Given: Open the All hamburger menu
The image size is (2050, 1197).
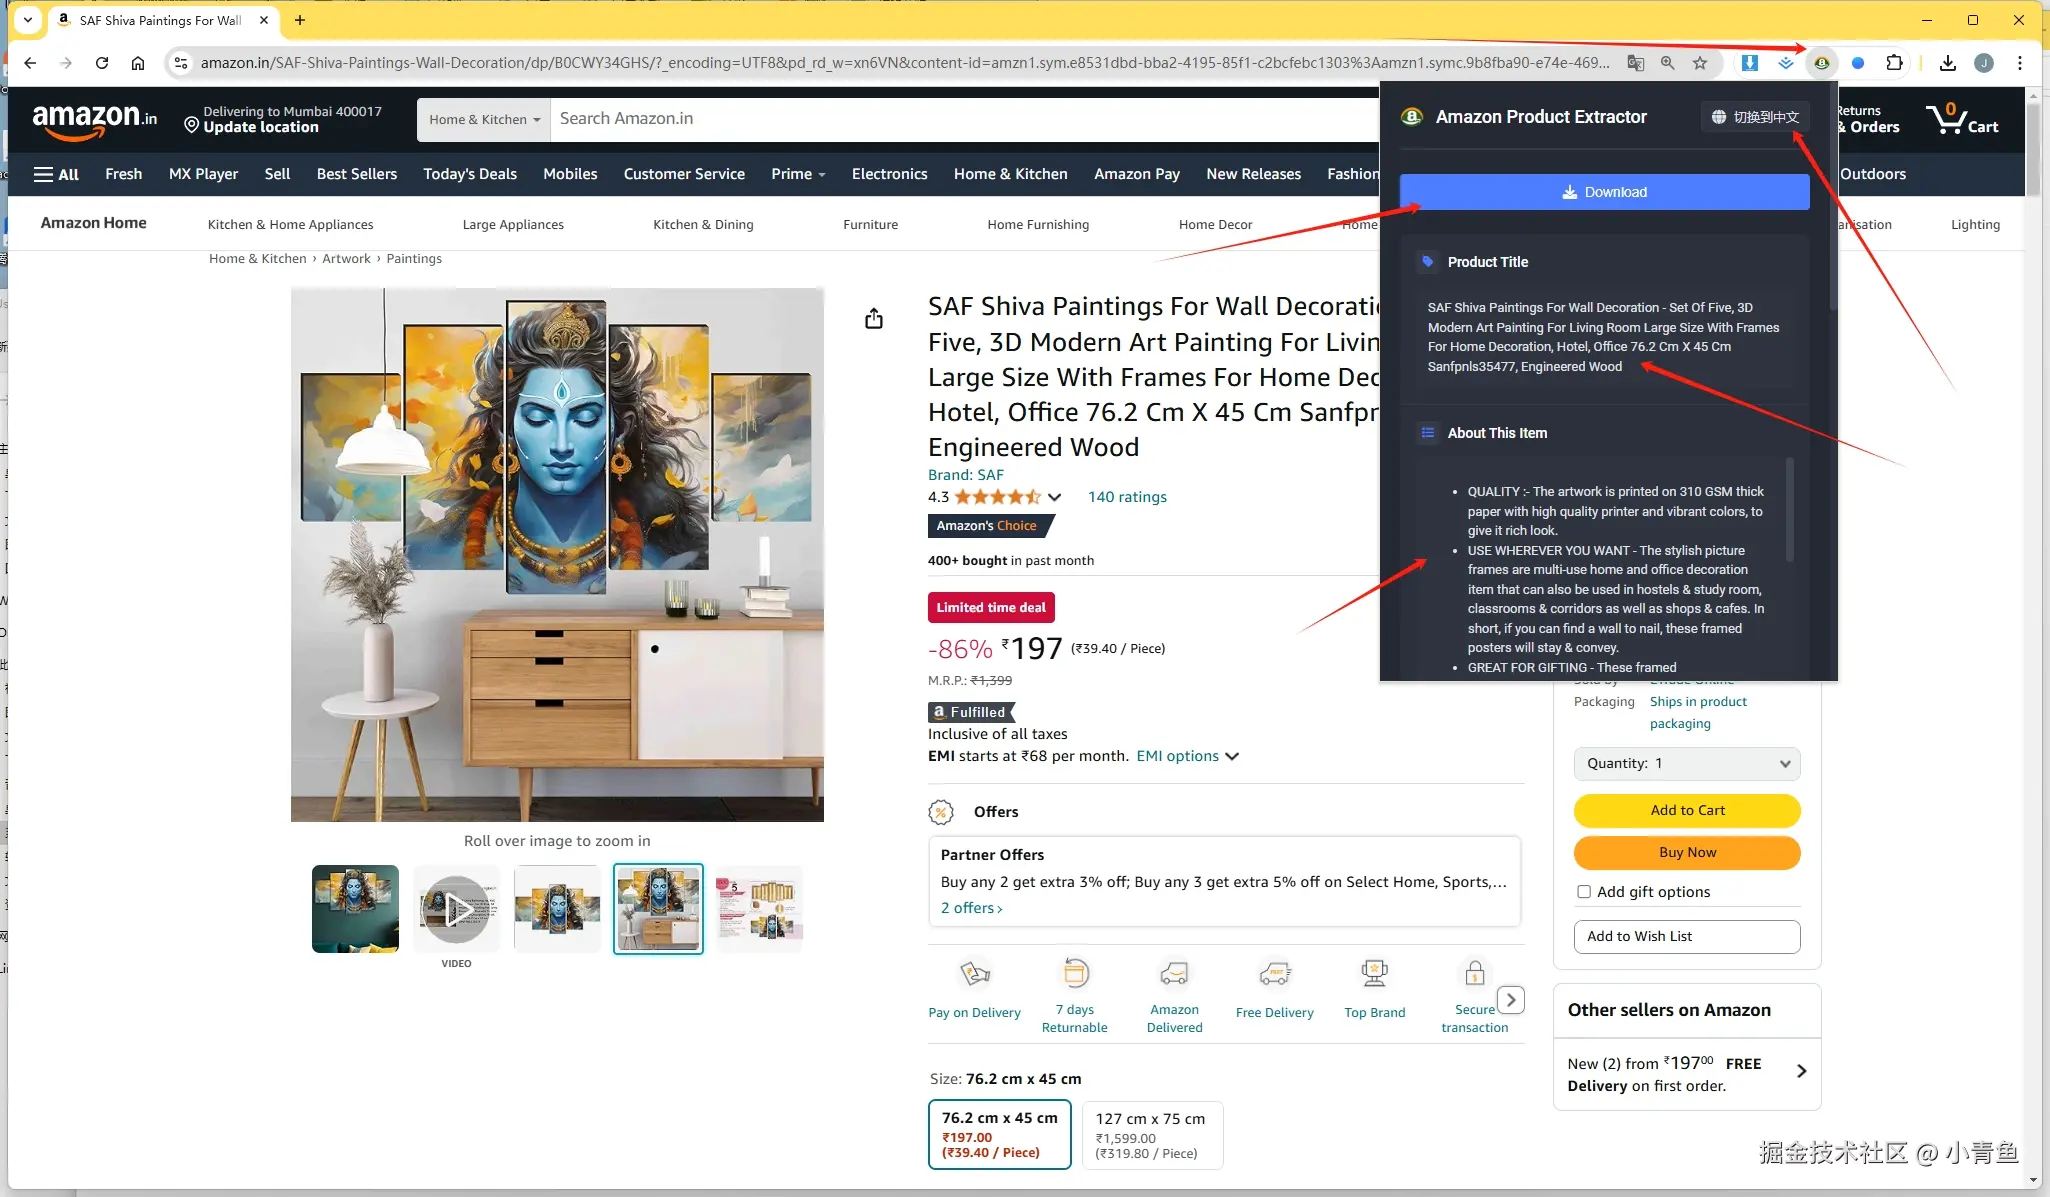Looking at the screenshot, I should point(56,174).
